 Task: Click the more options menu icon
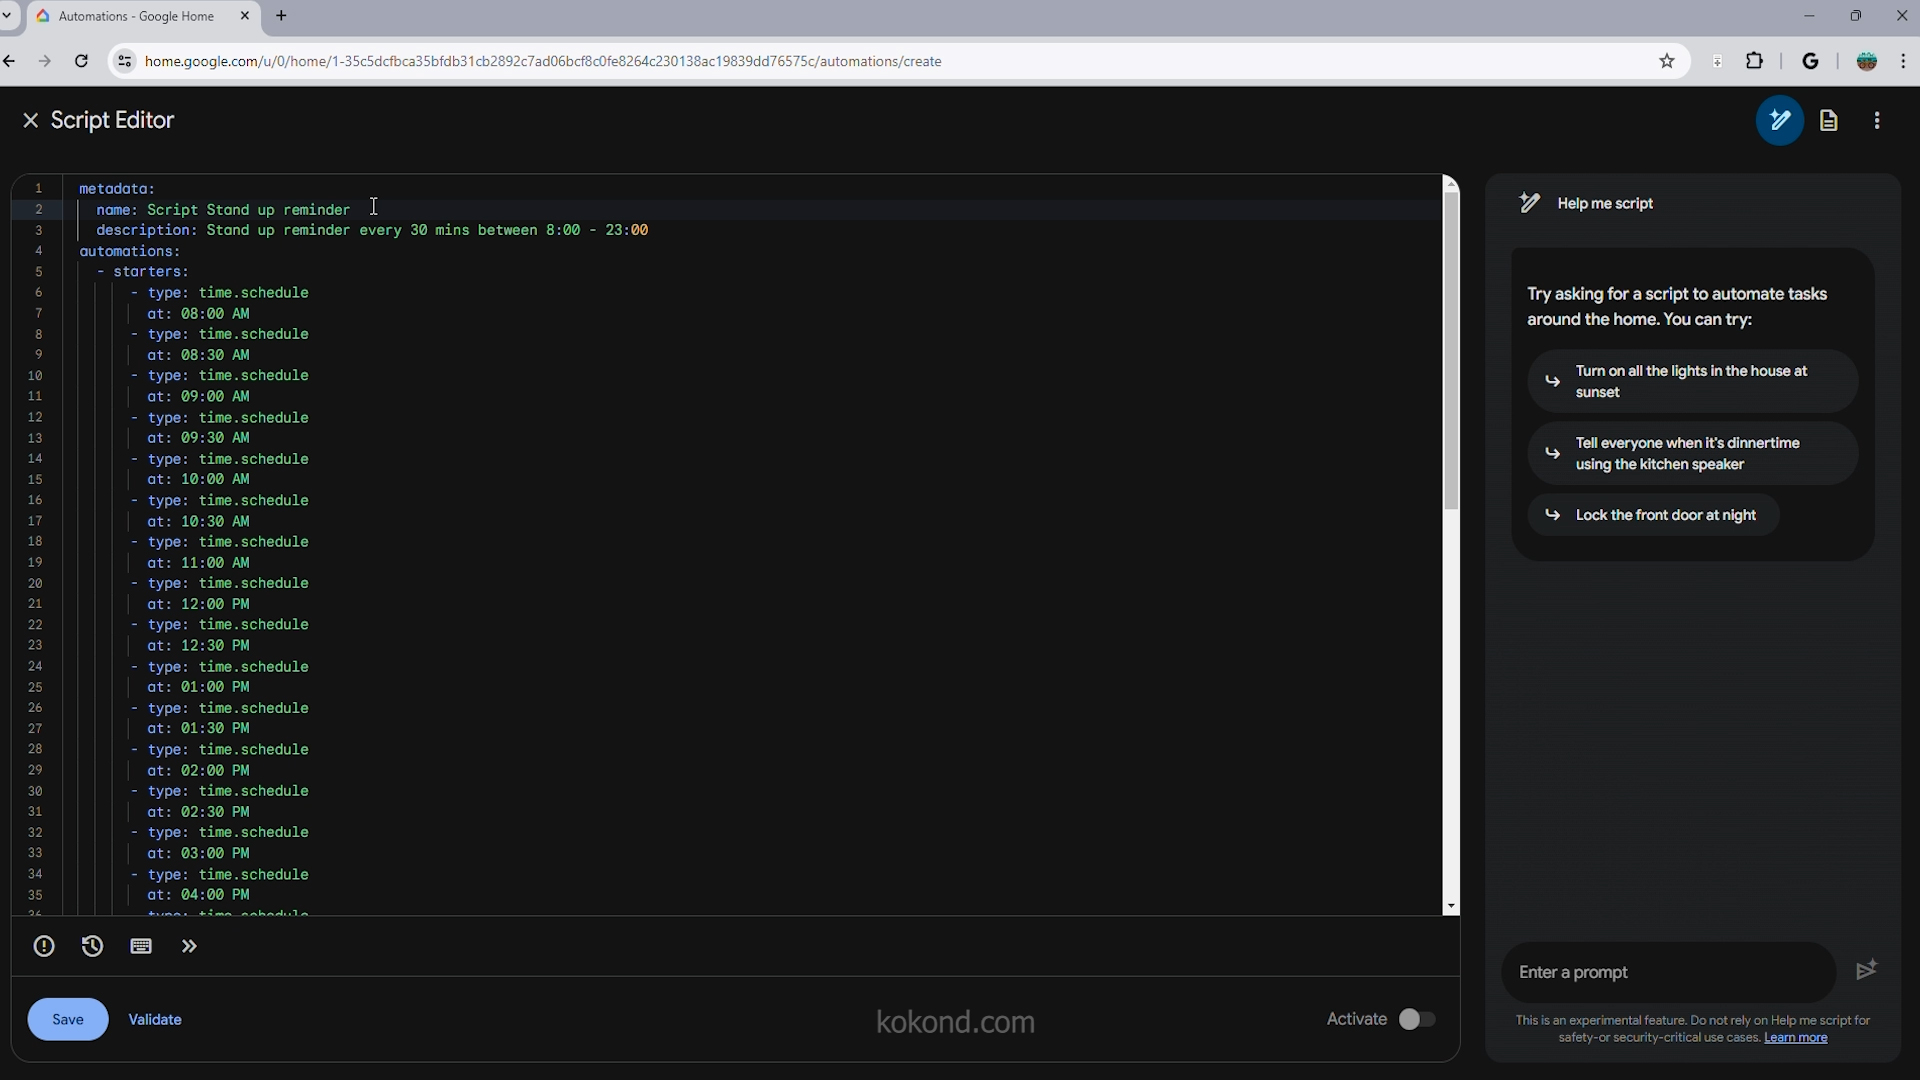(1876, 120)
